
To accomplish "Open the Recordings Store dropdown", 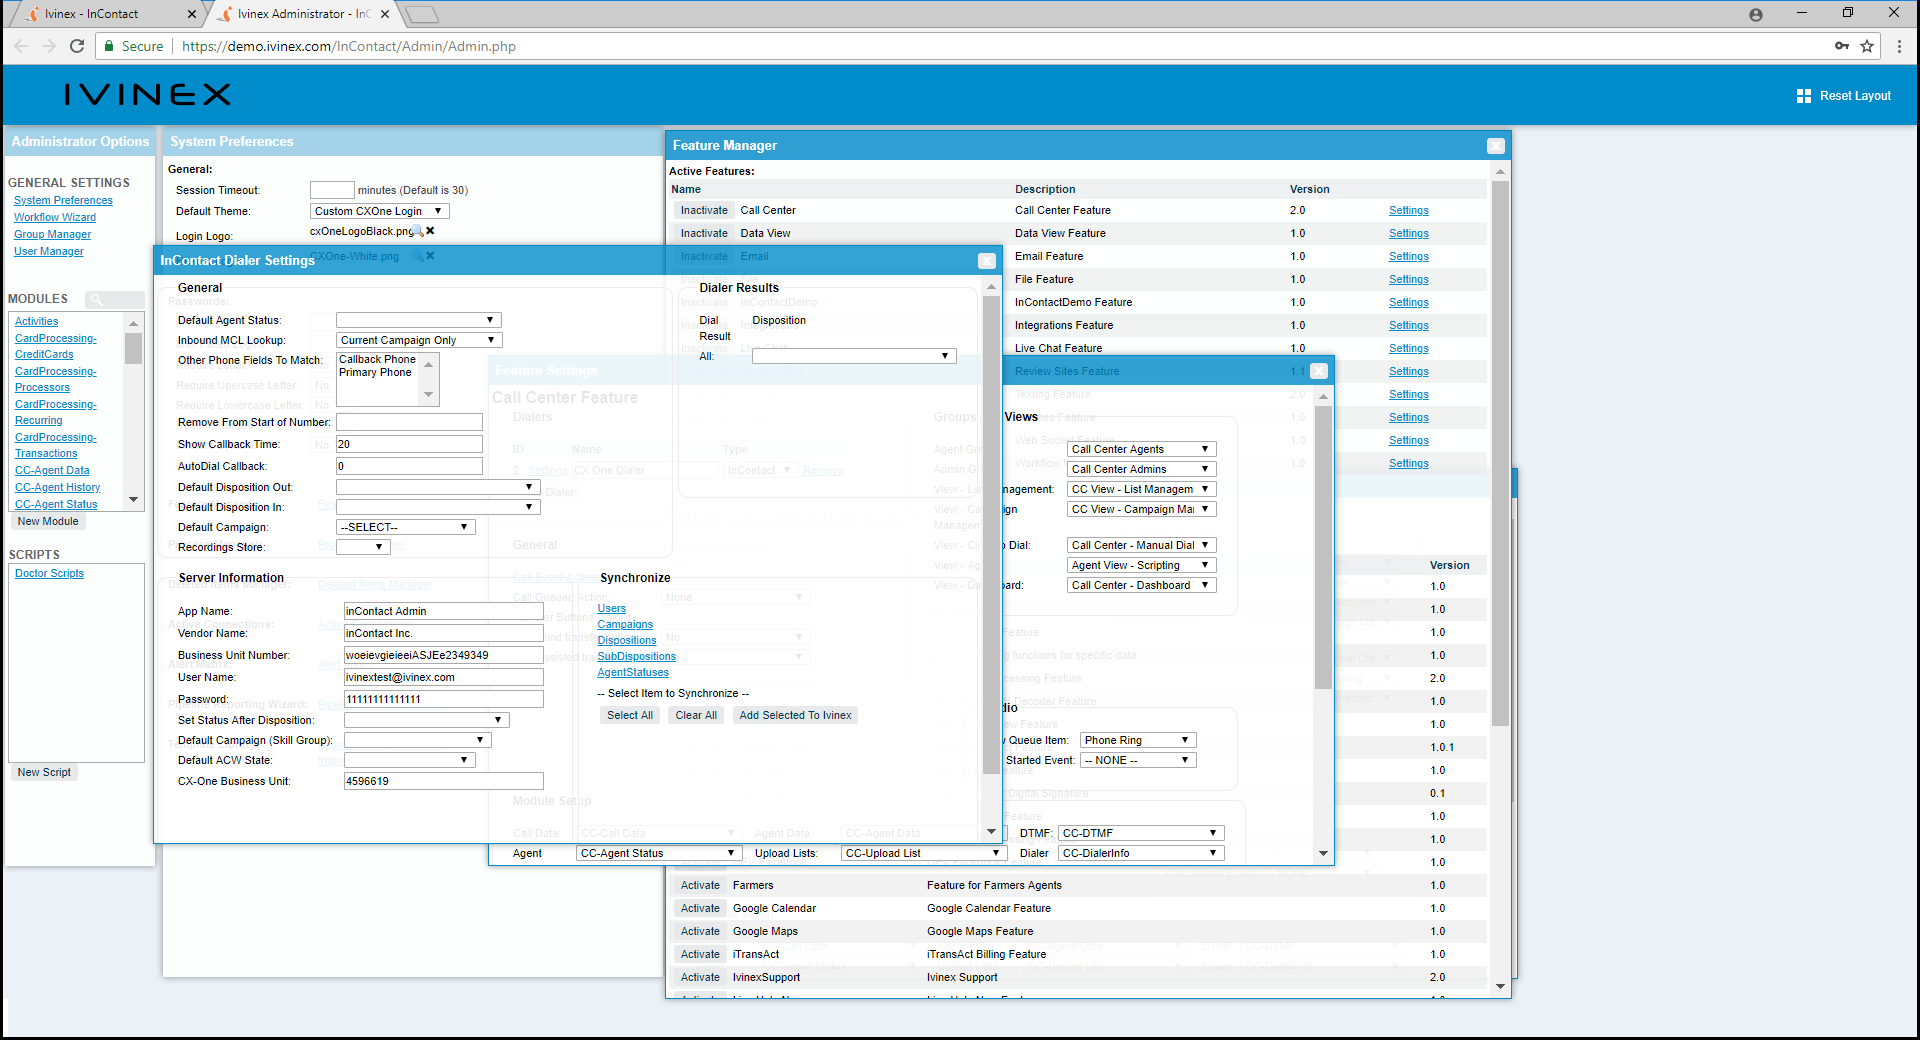I will click(x=362, y=547).
